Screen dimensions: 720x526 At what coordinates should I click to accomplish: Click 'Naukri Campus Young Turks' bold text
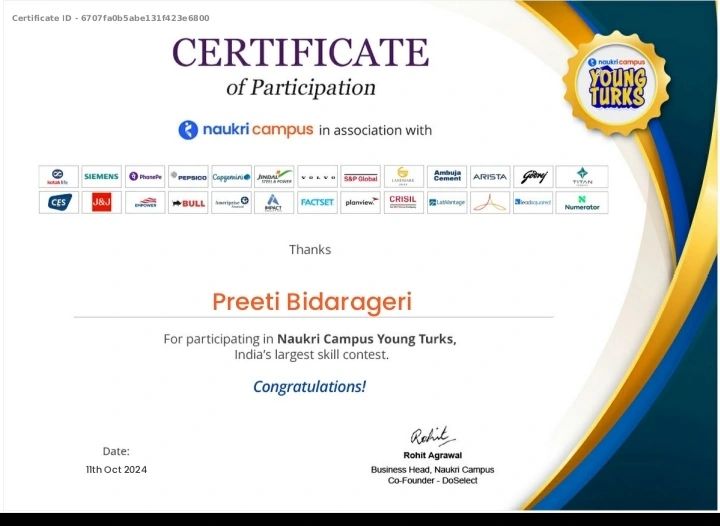[x=366, y=339]
